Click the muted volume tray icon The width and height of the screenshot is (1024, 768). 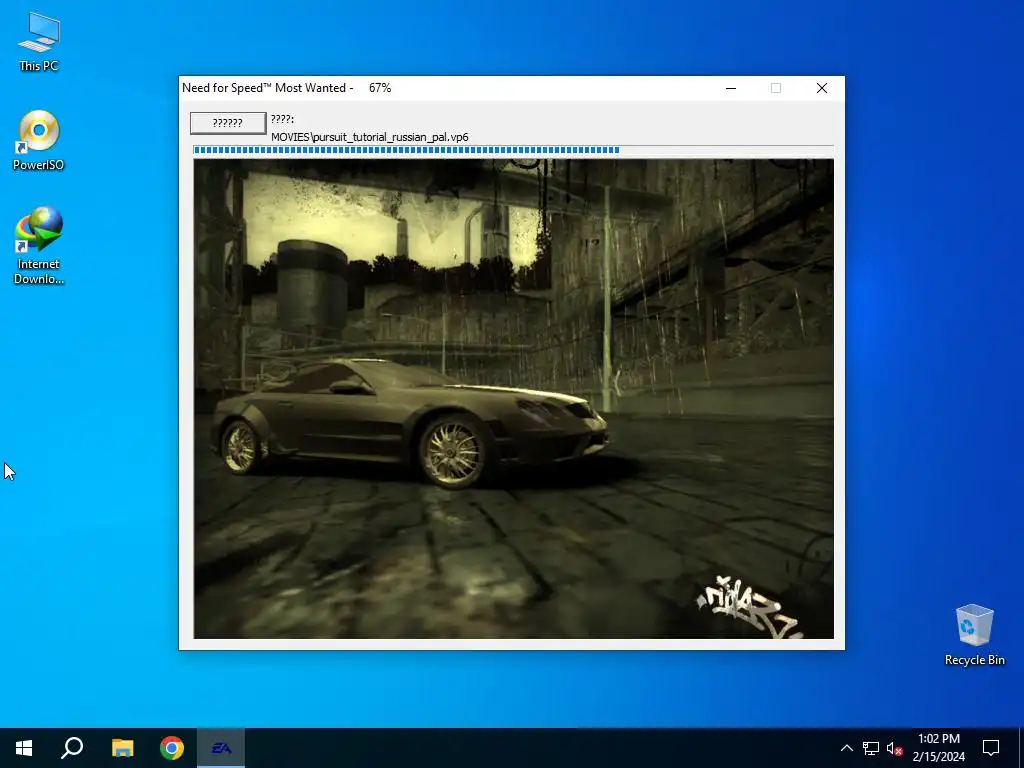click(x=894, y=748)
